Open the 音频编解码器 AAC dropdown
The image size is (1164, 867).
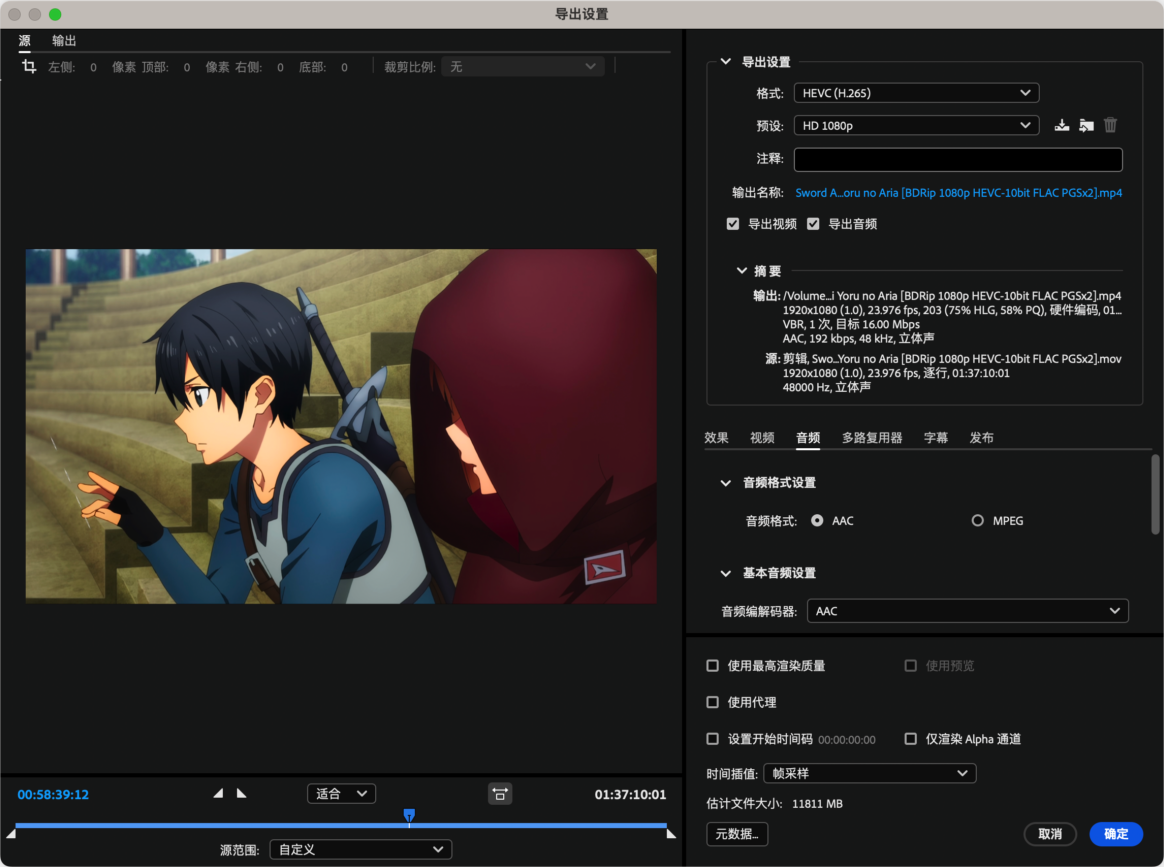coord(967,611)
